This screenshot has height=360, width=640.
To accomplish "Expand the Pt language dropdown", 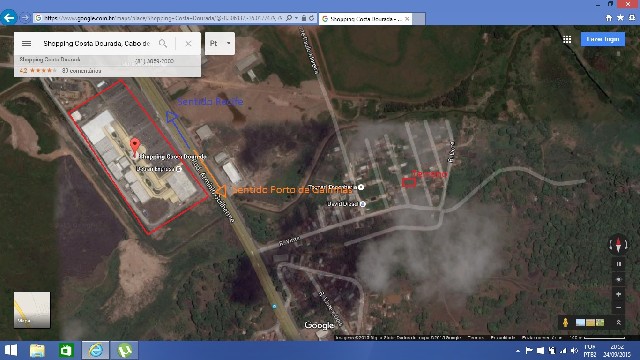I will click(220, 43).
